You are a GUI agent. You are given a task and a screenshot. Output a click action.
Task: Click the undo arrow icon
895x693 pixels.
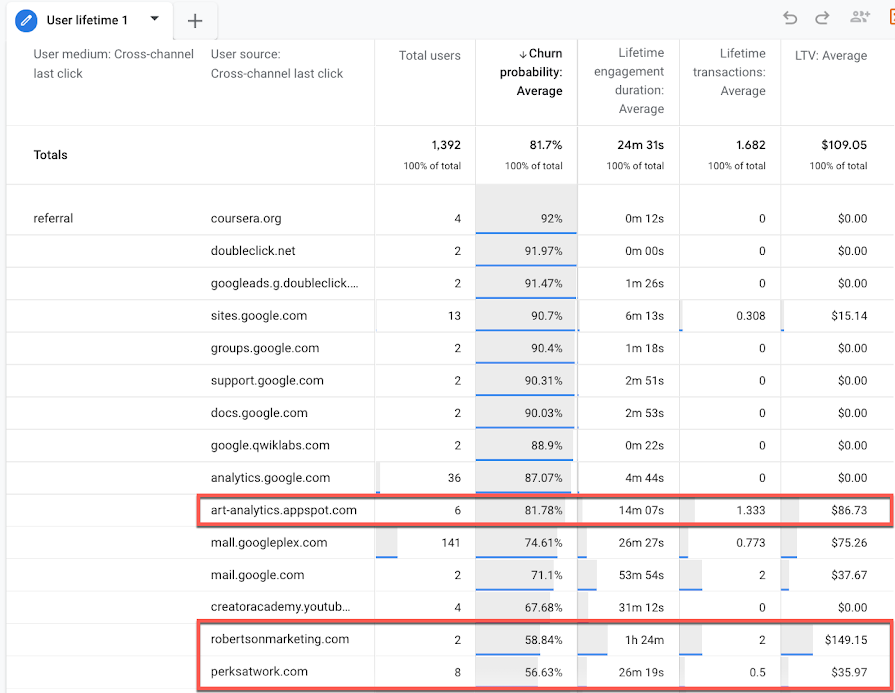(x=790, y=18)
